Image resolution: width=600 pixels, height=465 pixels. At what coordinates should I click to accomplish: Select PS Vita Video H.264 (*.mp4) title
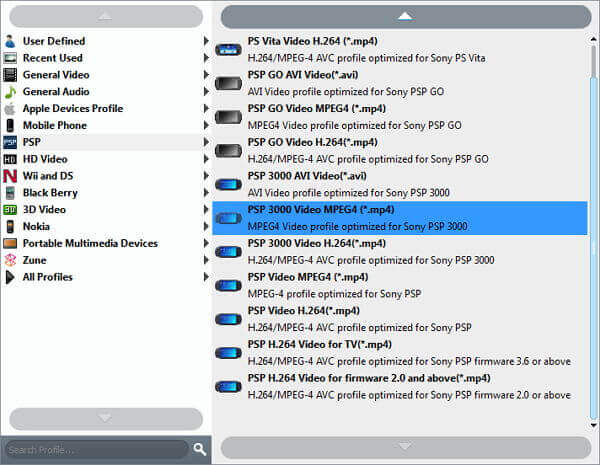312,41
